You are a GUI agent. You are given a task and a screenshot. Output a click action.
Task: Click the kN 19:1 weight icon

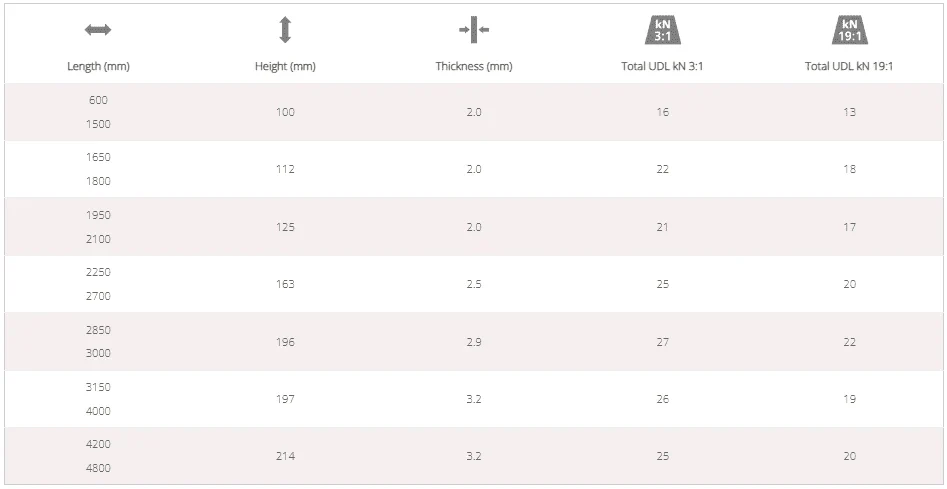click(849, 30)
